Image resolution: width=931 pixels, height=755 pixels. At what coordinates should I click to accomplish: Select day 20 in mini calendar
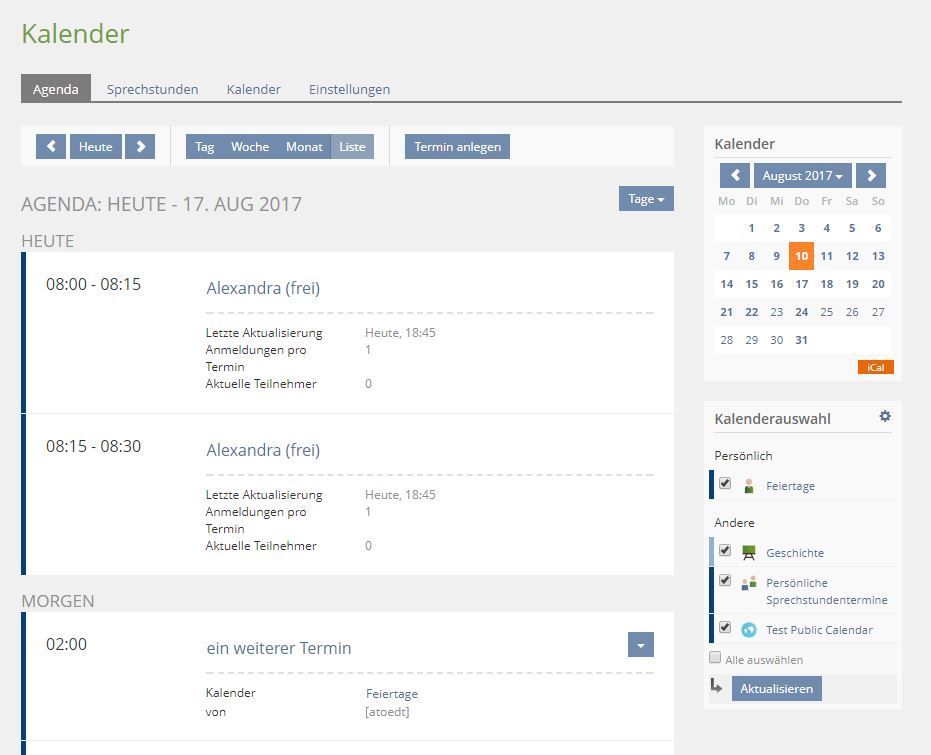(x=878, y=284)
